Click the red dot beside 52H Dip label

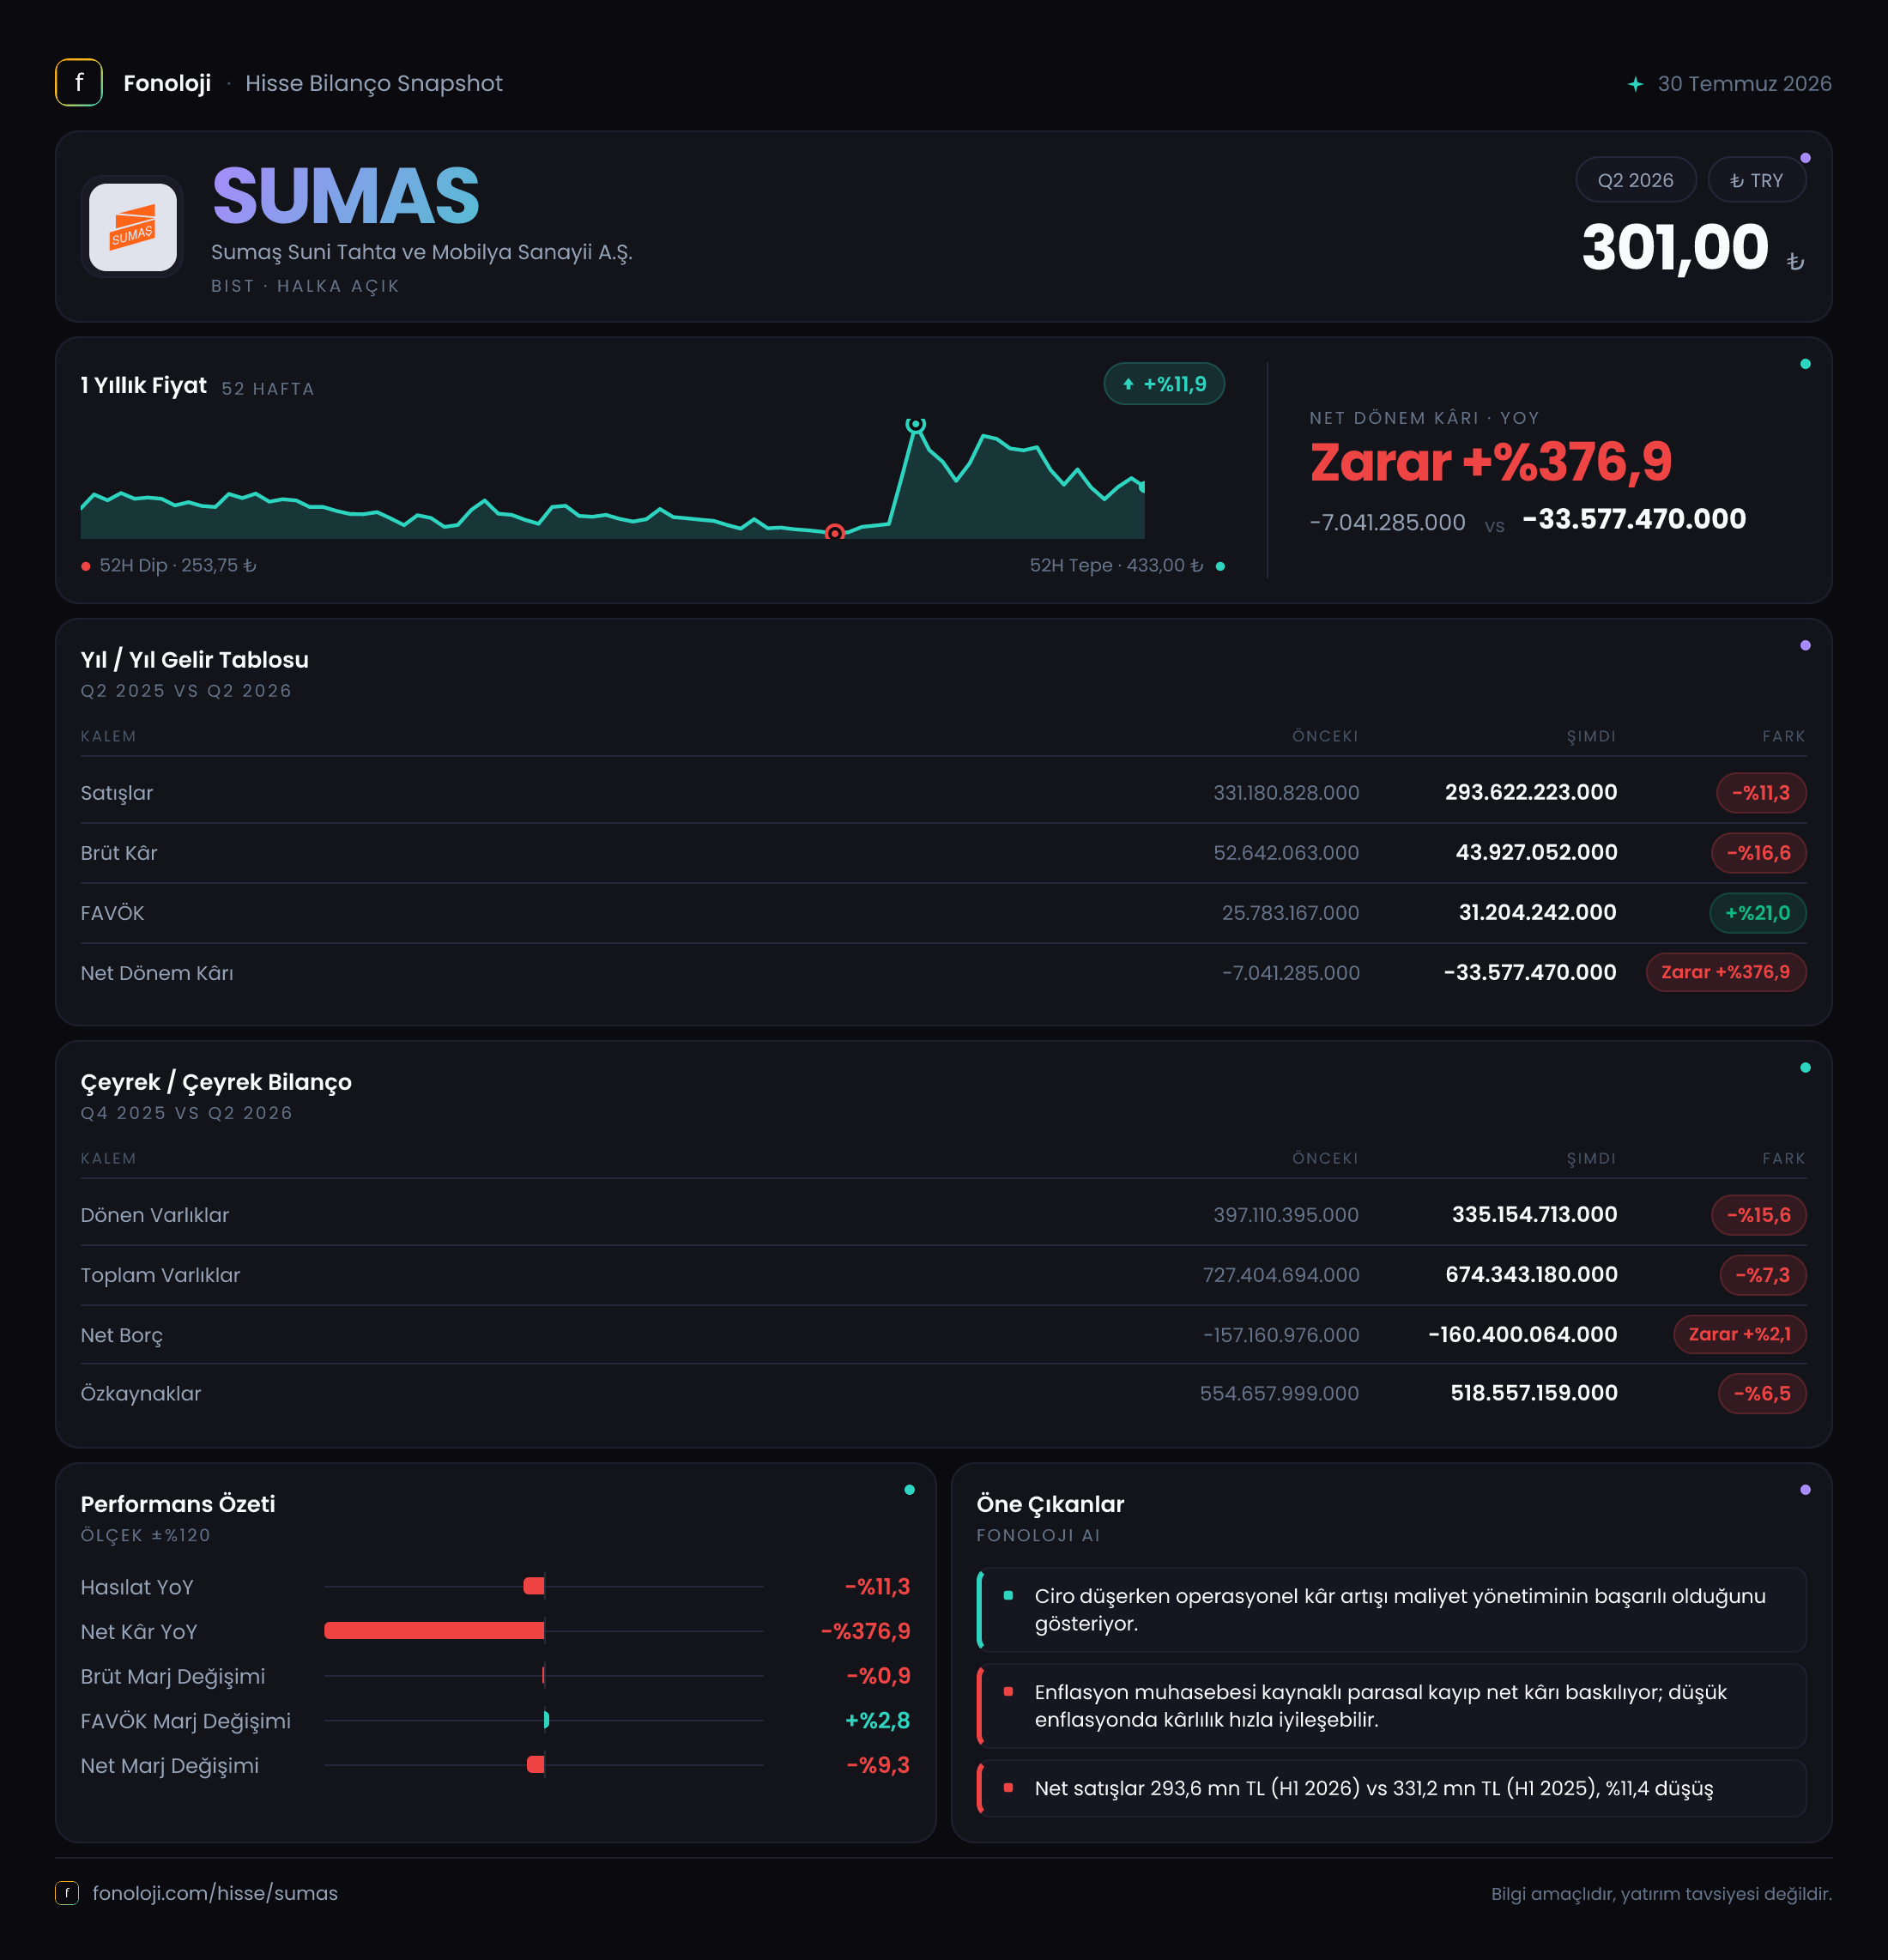pos(86,566)
